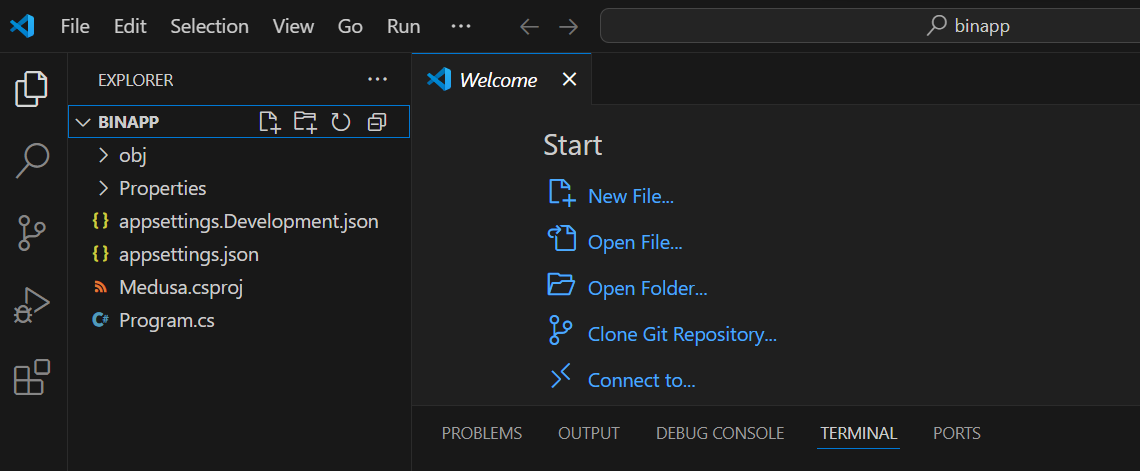The width and height of the screenshot is (1140, 471).
Task: Switch to the PROBLEMS panel tab
Action: click(482, 433)
